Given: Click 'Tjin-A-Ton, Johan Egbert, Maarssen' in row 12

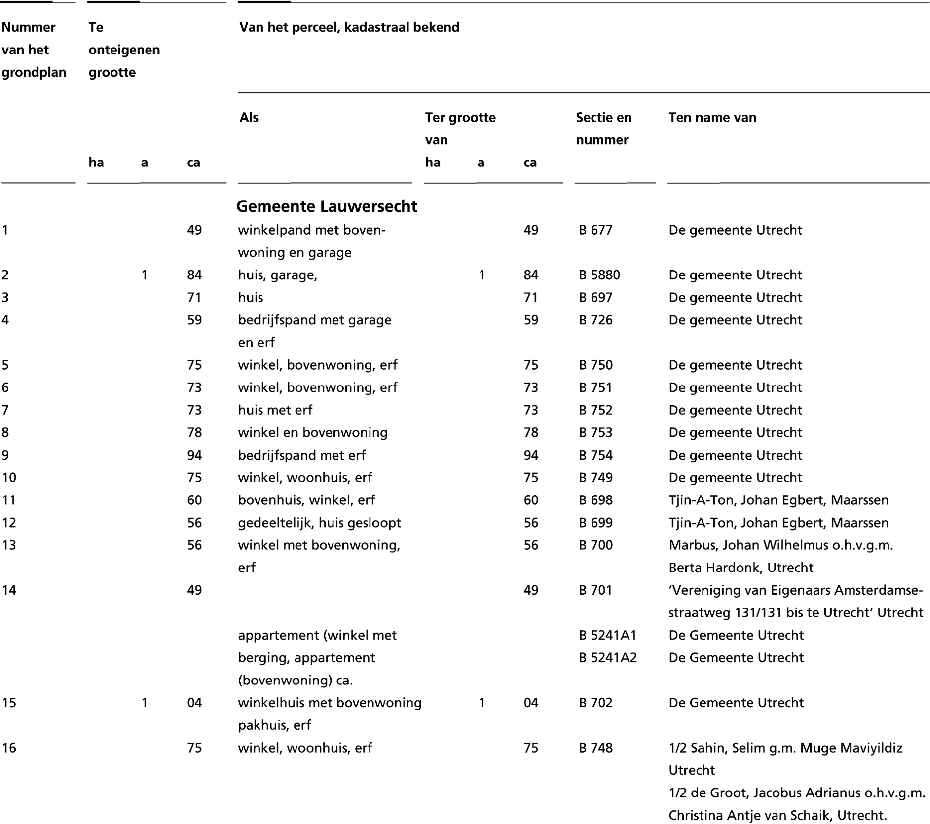Looking at the screenshot, I should click(x=778, y=524).
